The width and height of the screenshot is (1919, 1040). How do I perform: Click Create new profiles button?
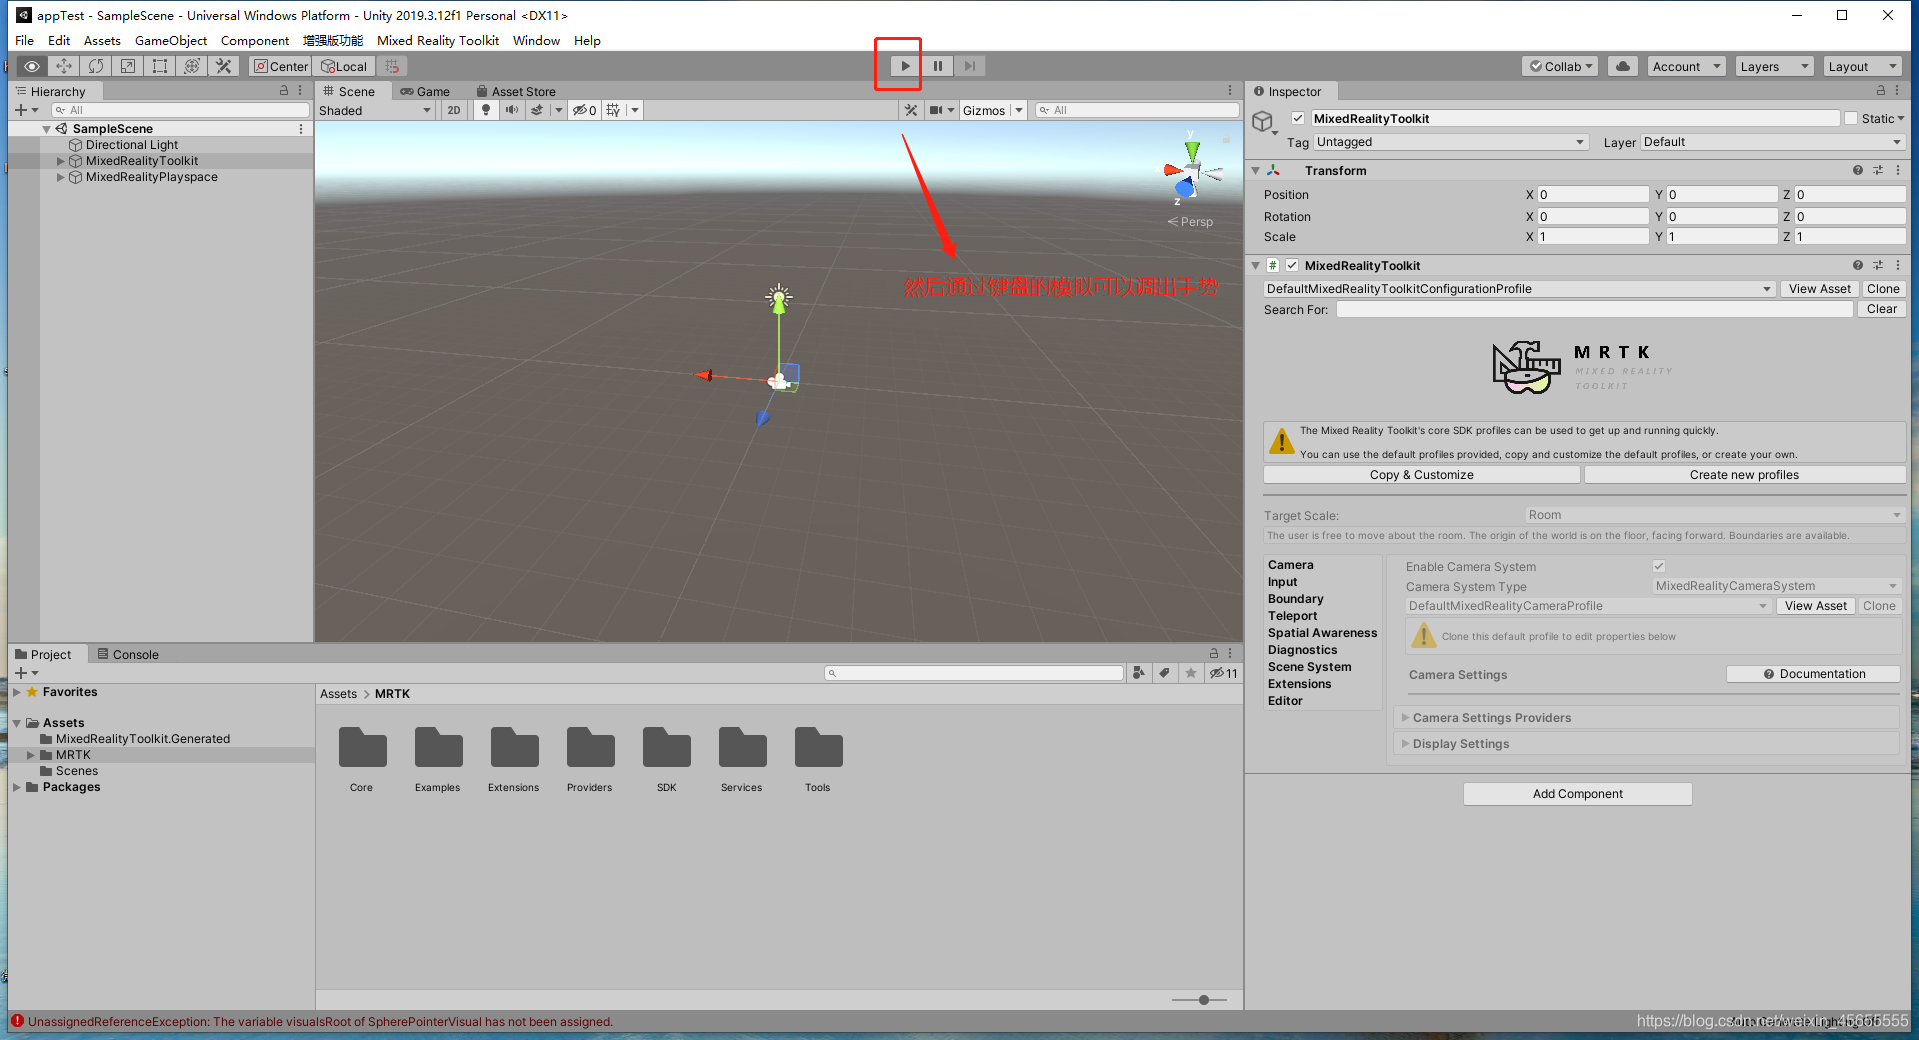[1744, 475]
